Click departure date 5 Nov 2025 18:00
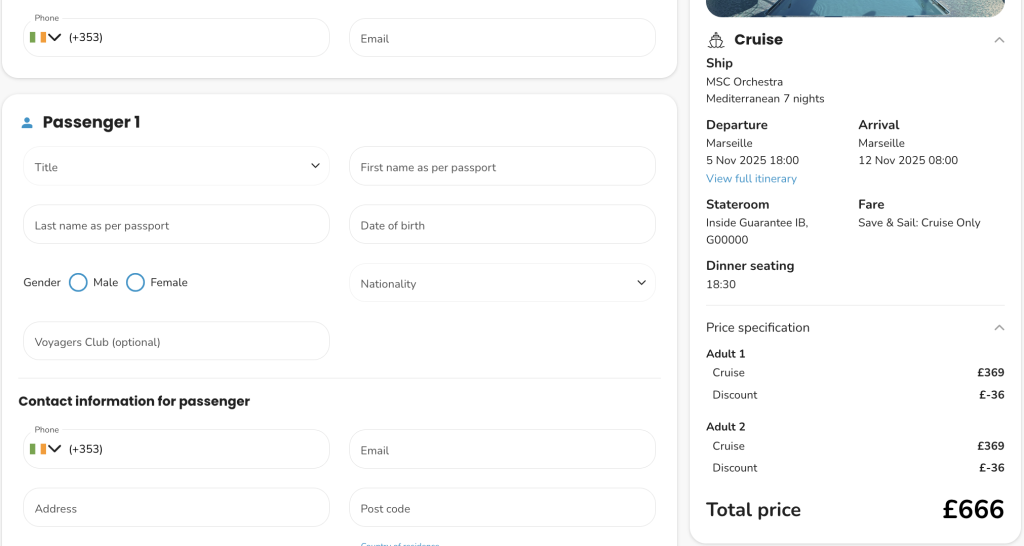1024x546 pixels. click(752, 160)
